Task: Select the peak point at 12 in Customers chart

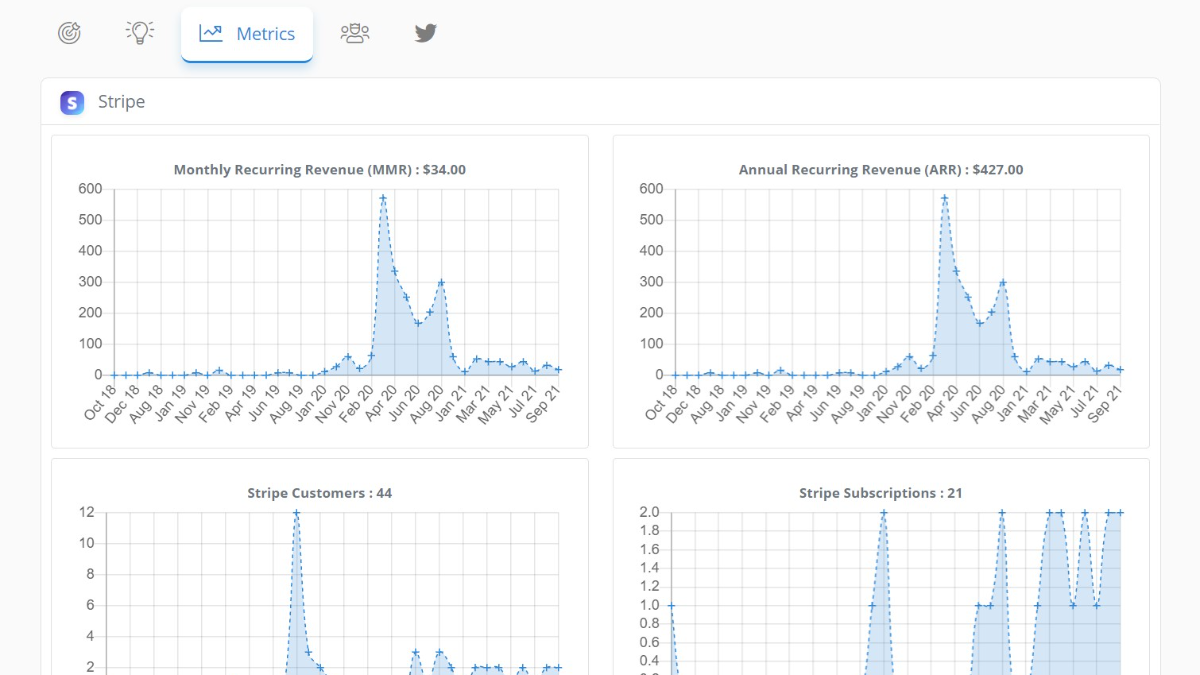Action: (296, 513)
